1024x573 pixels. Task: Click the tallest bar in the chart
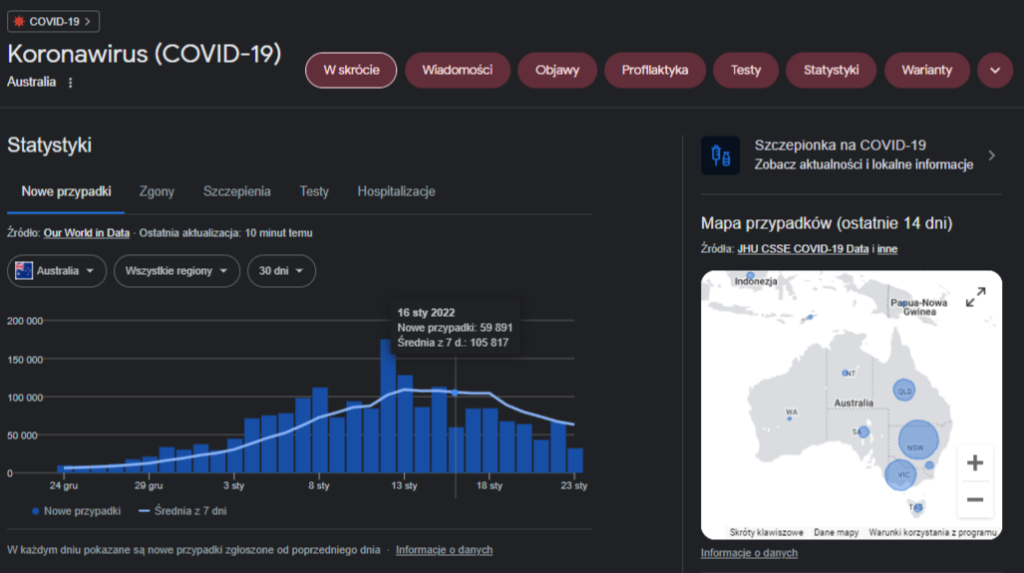pyautogui.click(x=387, y=405)
